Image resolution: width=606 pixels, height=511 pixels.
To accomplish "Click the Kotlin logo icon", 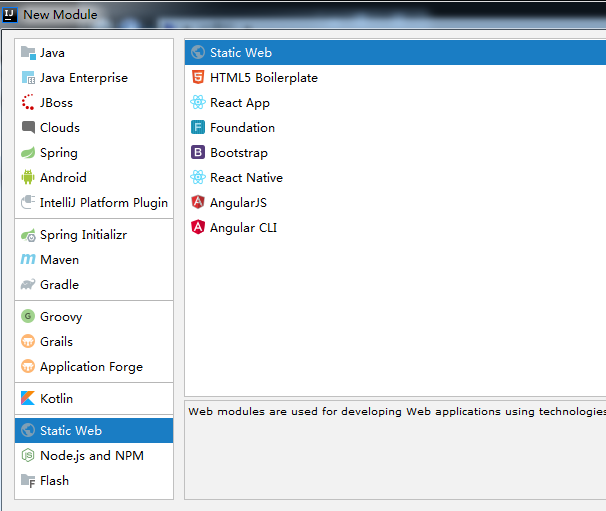I will (x=28, y=398).
